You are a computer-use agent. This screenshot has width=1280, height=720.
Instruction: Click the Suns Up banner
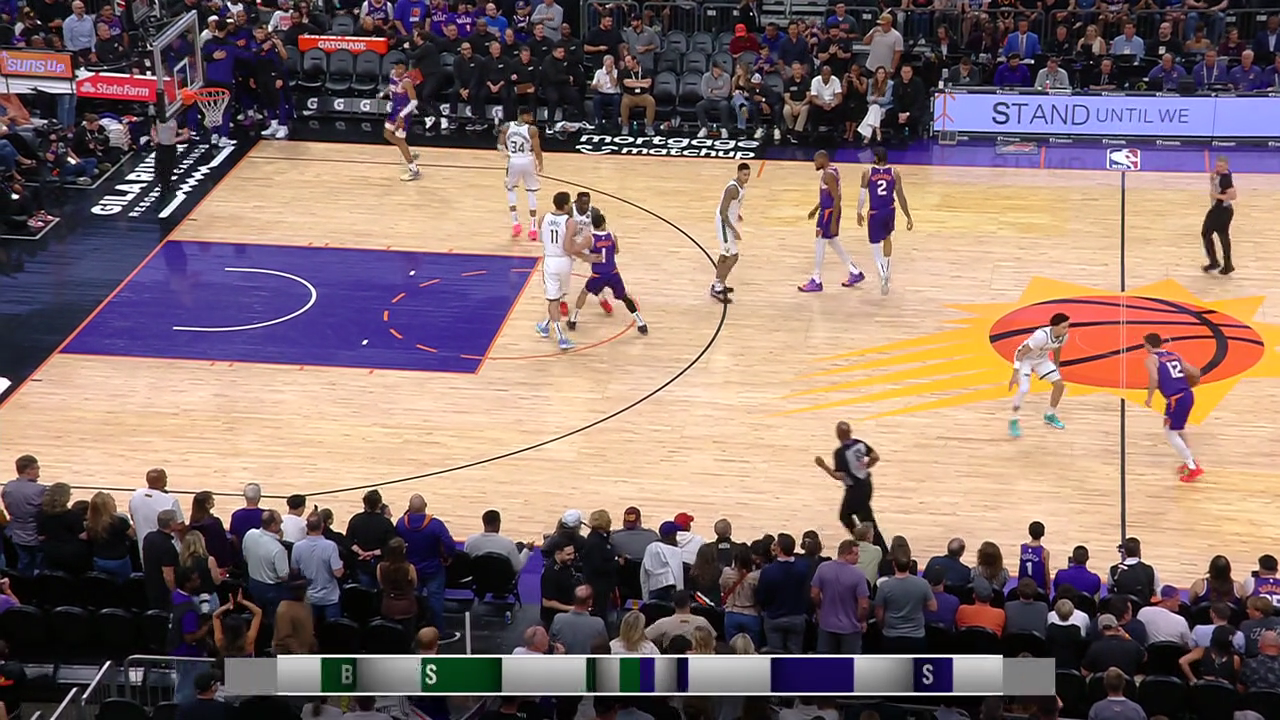35,65
